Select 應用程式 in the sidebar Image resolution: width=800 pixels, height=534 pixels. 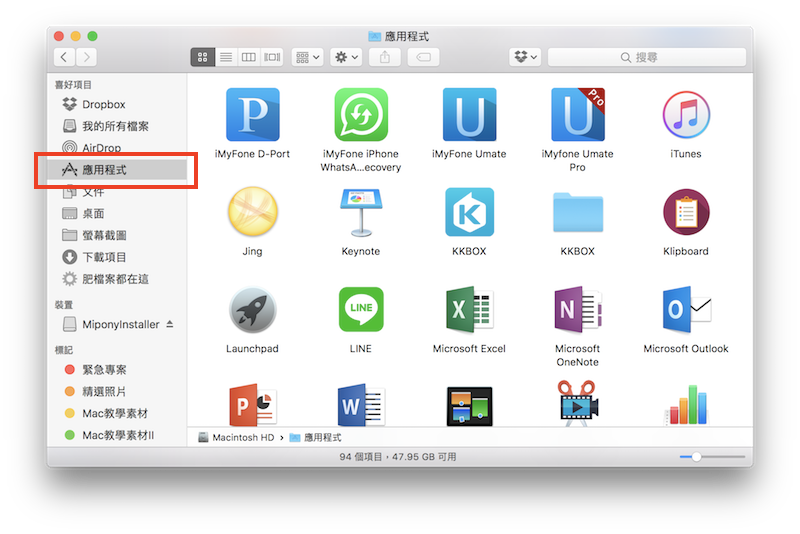117,170
